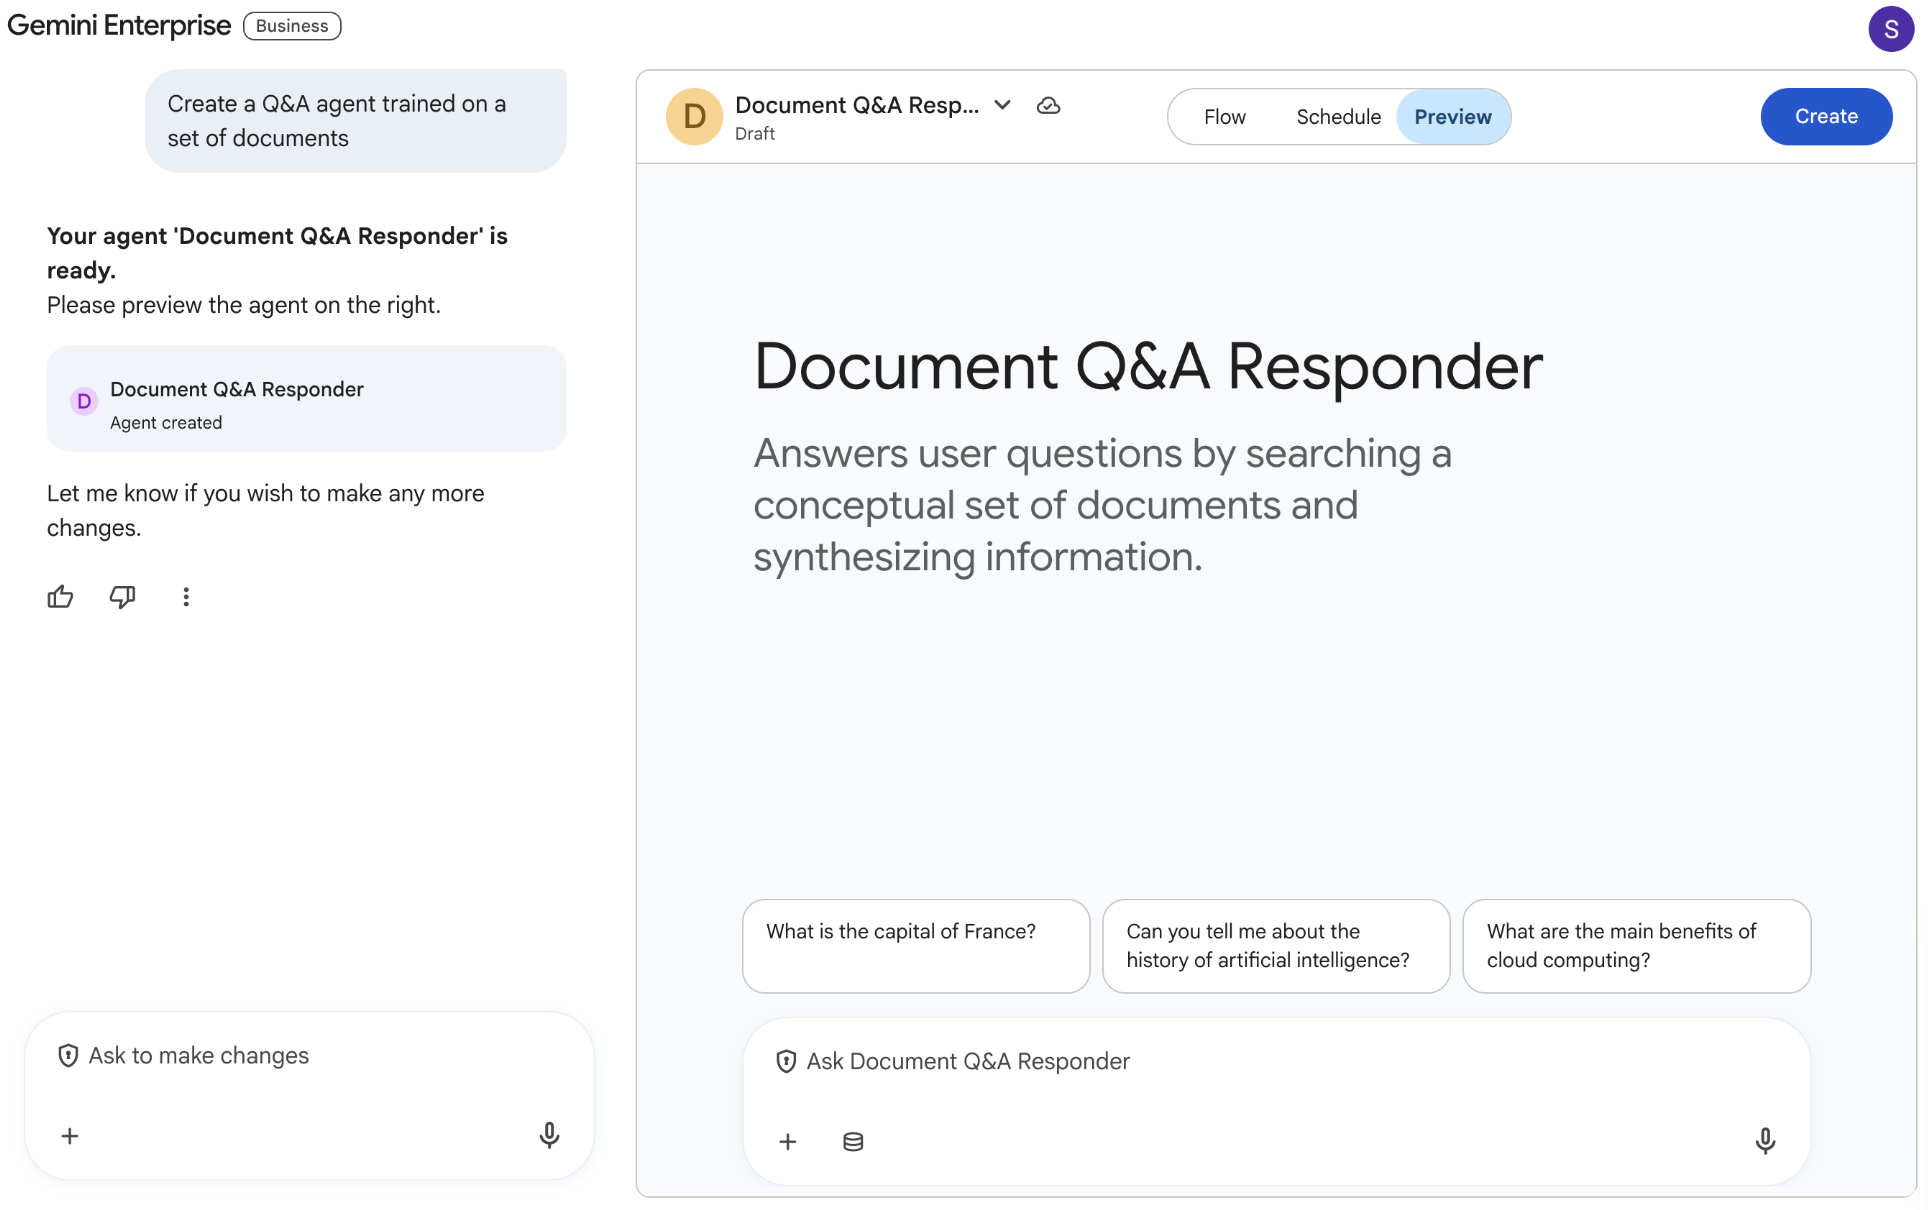Image resolution: width=1928 pixels, height=1210 pixels.
Task: Click the agent description paragraph
Action: tap(1102, 505)
